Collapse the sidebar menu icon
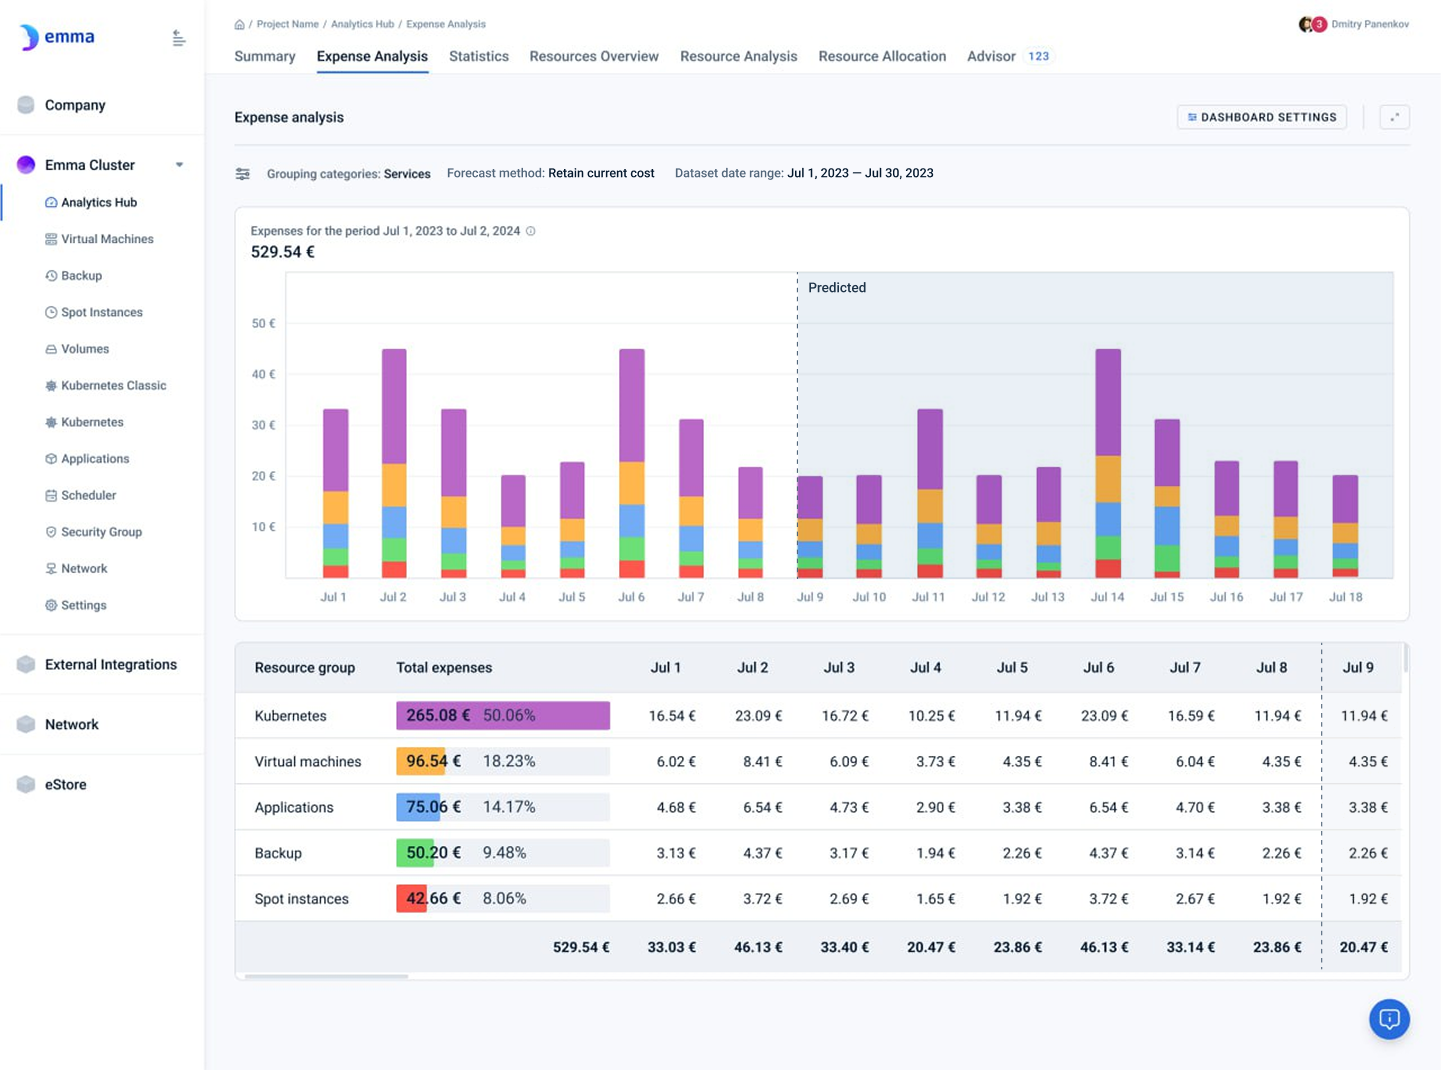The image size is (1441, 1071). pyautogui.click(x=178, y=38)
